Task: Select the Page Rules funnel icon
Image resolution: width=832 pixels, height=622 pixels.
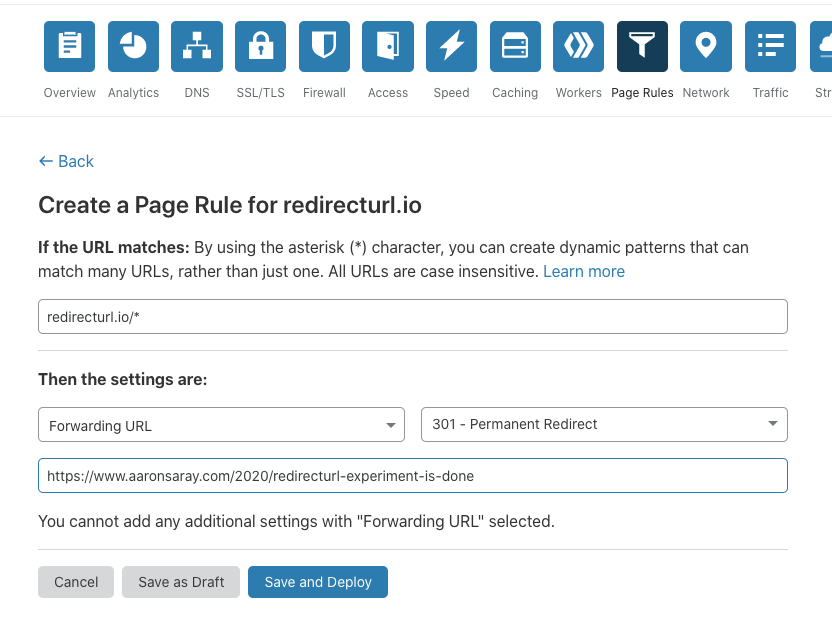Action: click(x=642, y=46)
